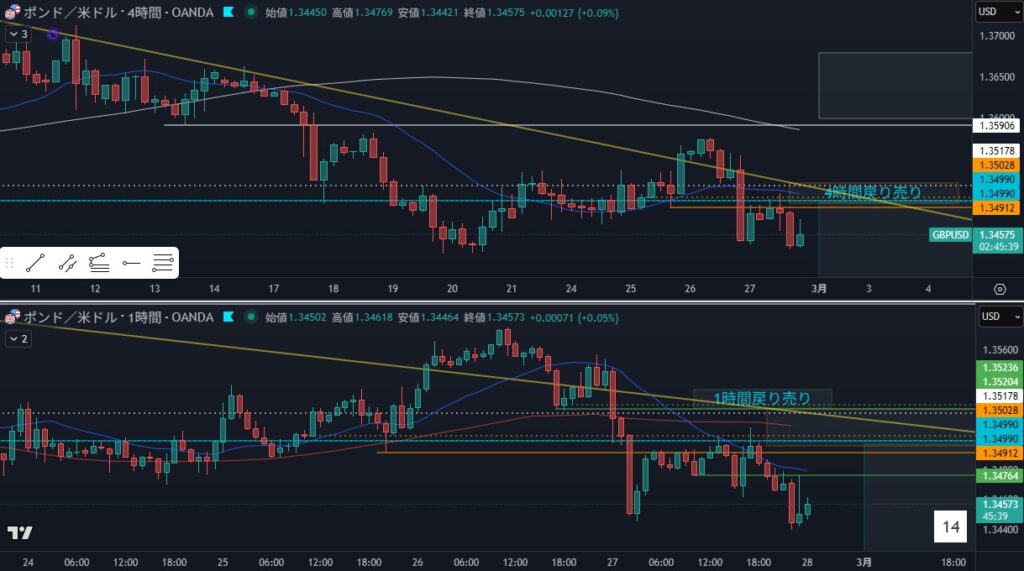The height and width of the screenshot is (571, 1024).
Task: Pick the horizontal lines tool in toolbar
Action: (x=162, y=264)
